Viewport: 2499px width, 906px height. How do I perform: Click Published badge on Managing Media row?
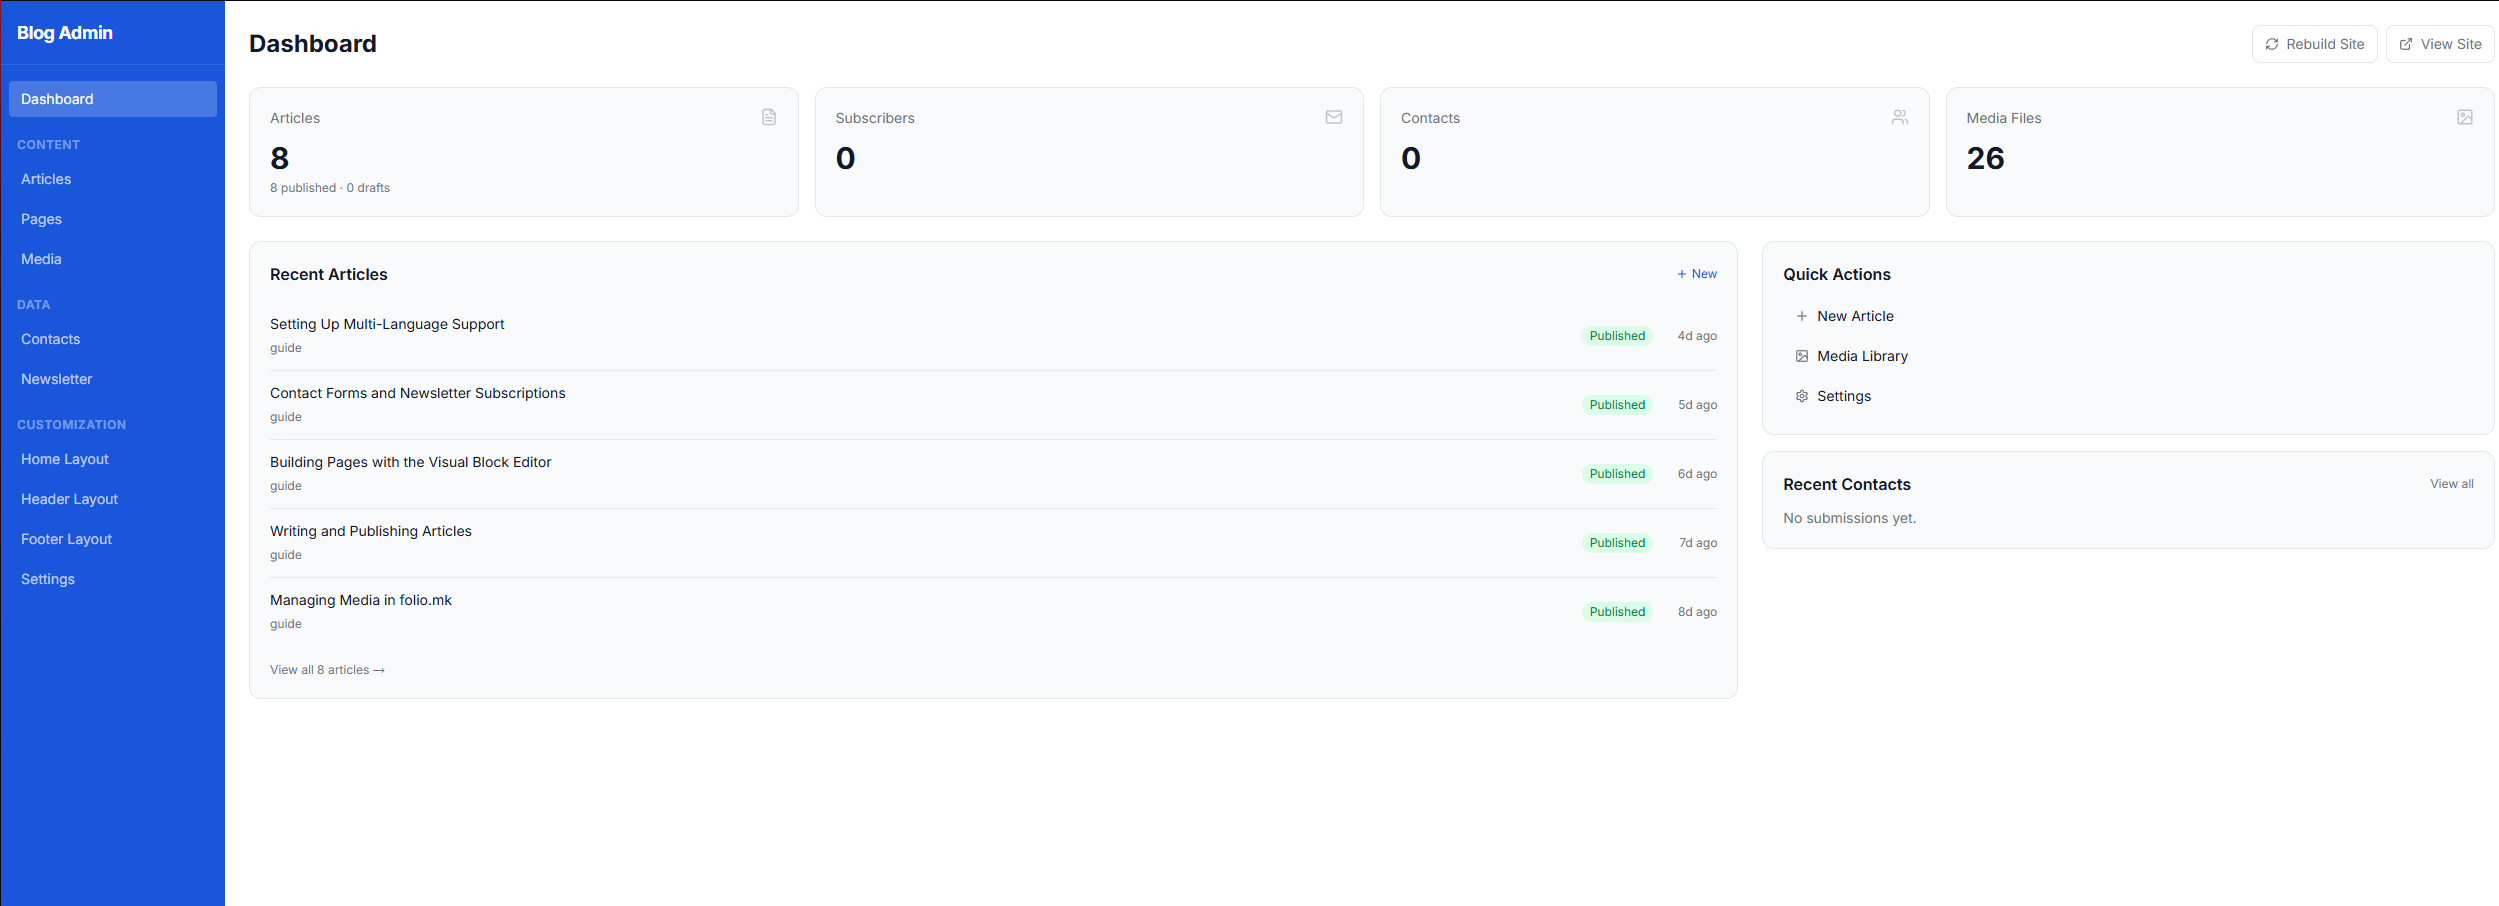pos(1617,612)
